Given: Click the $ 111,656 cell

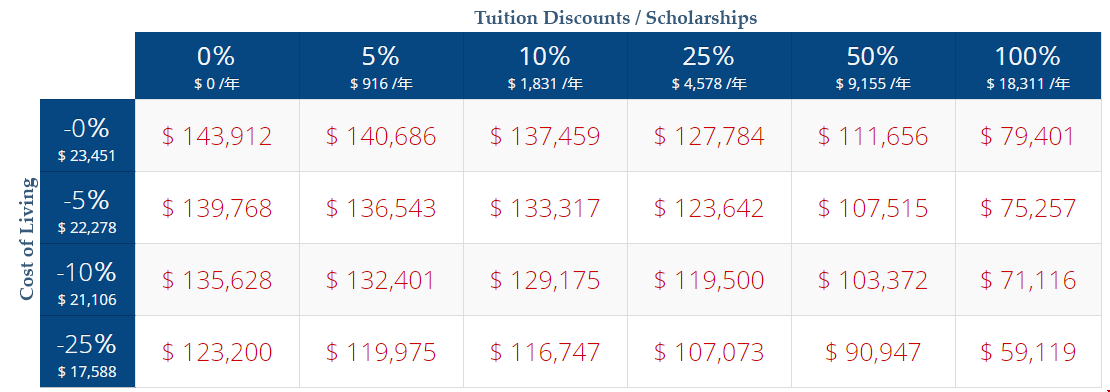Looking at the screenshot, I should point(874,136).
